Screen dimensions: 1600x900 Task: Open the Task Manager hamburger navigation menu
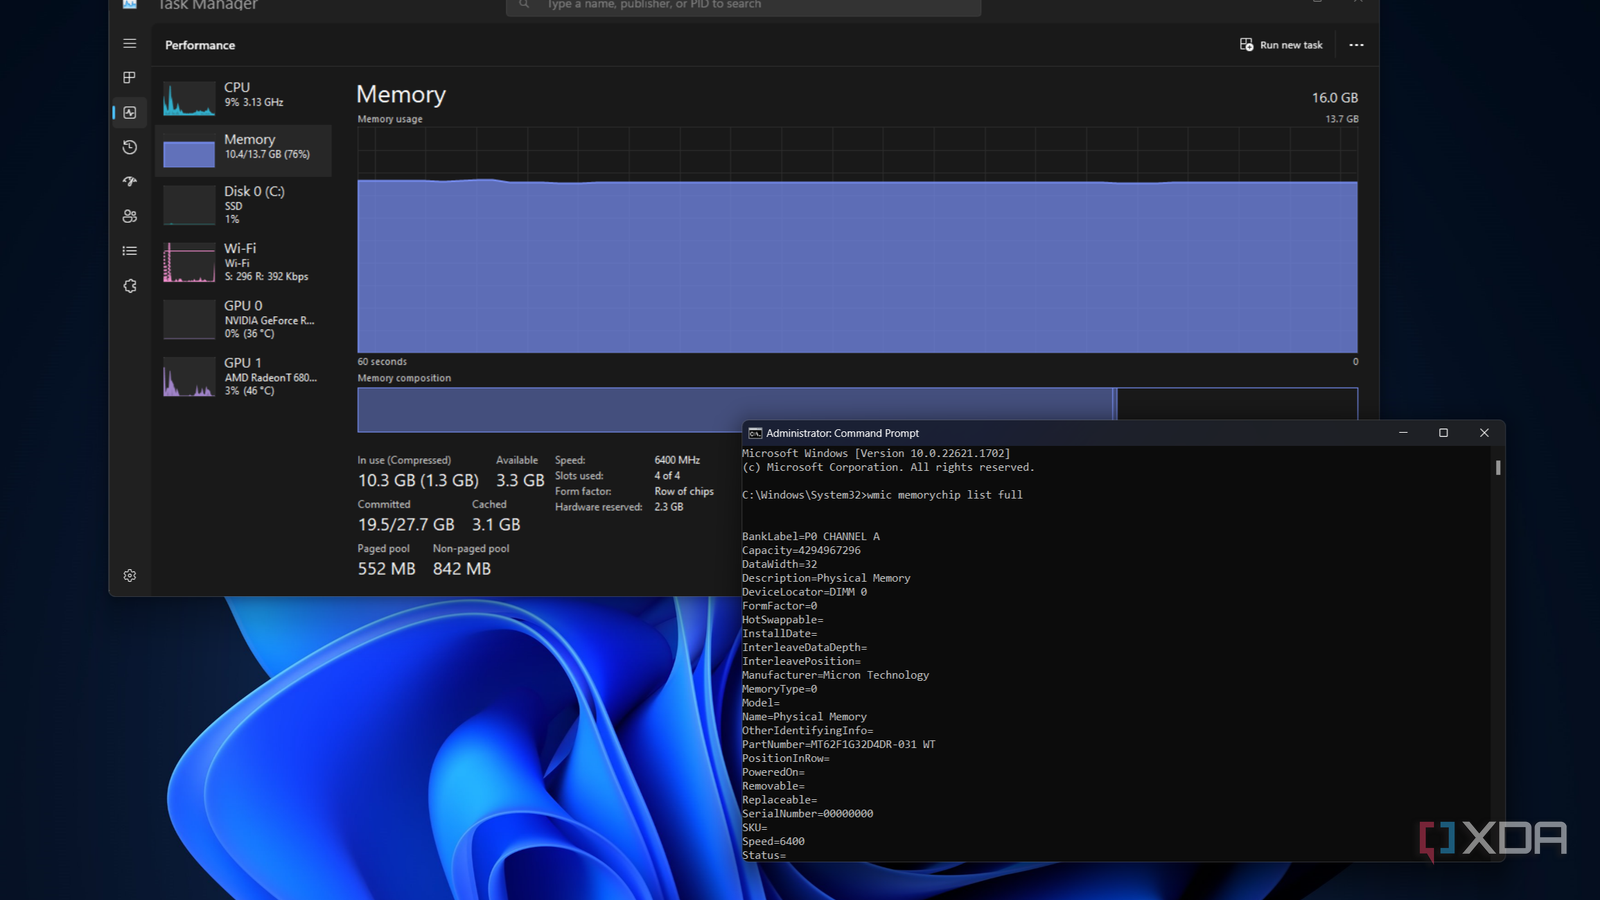pos(130,44)
